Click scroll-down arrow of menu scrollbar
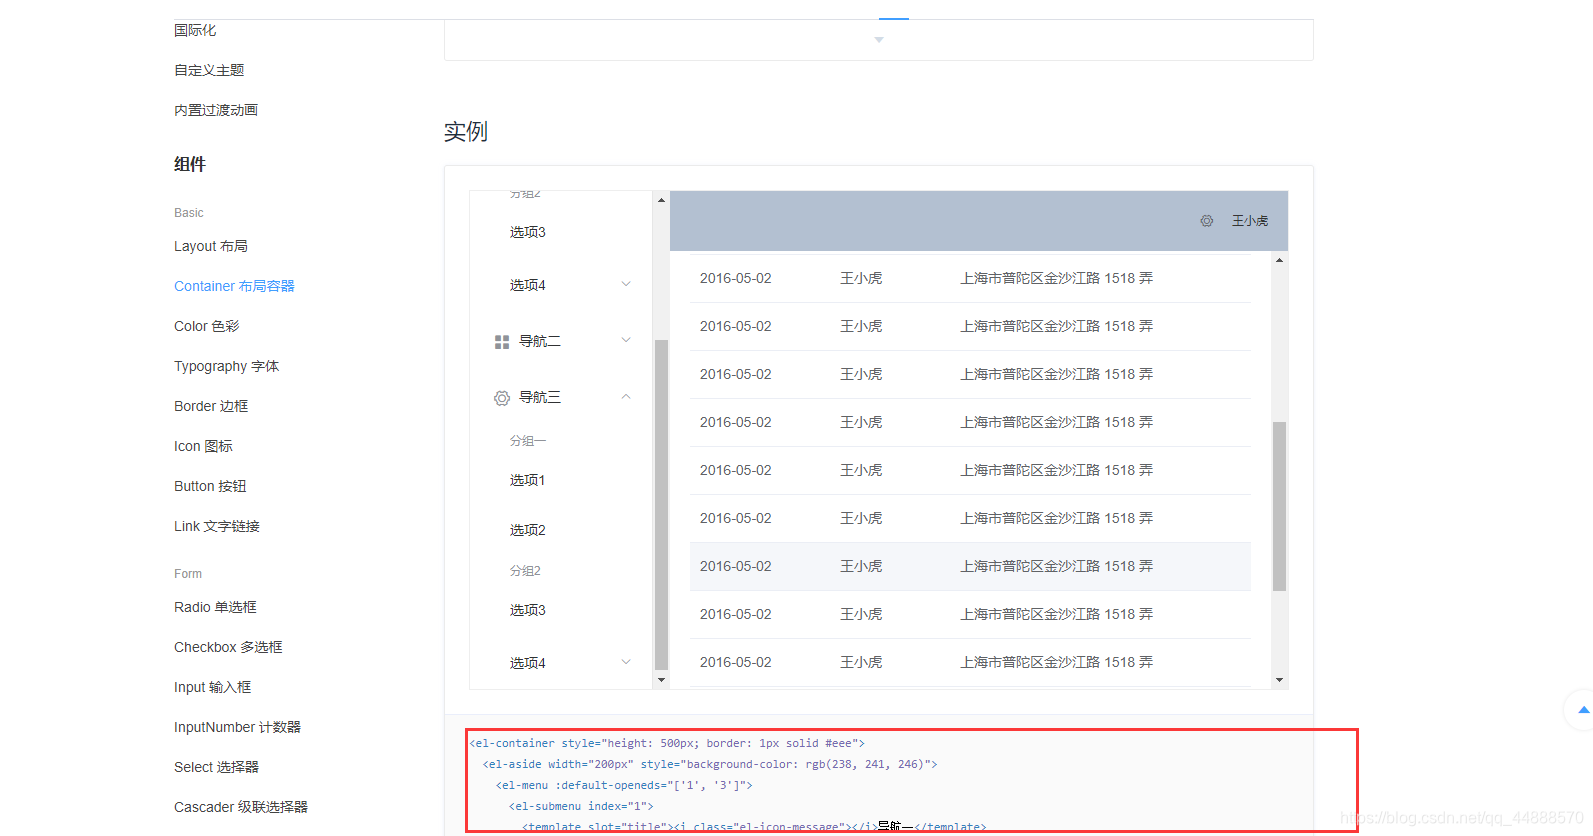 click(661, 680)
